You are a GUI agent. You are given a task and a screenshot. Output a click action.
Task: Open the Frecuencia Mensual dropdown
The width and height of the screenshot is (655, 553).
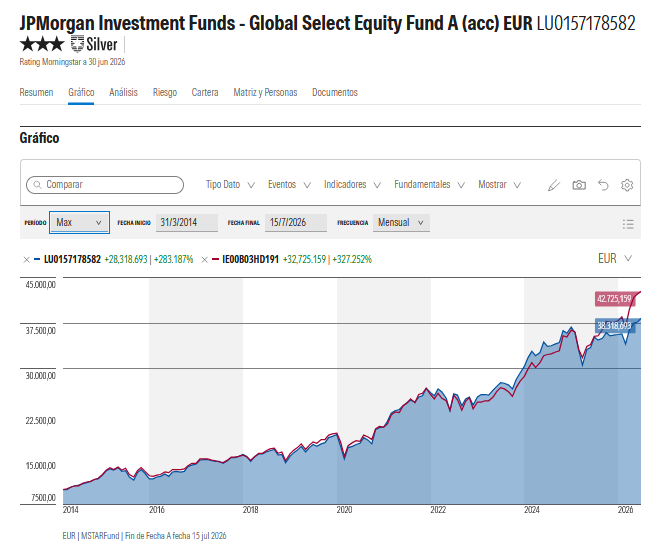tap(401, 222)
